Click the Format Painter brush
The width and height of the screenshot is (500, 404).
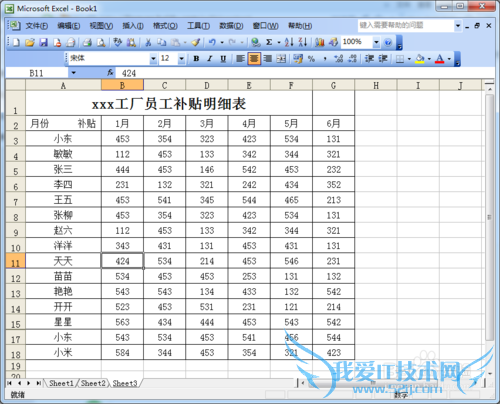(196, 42)
